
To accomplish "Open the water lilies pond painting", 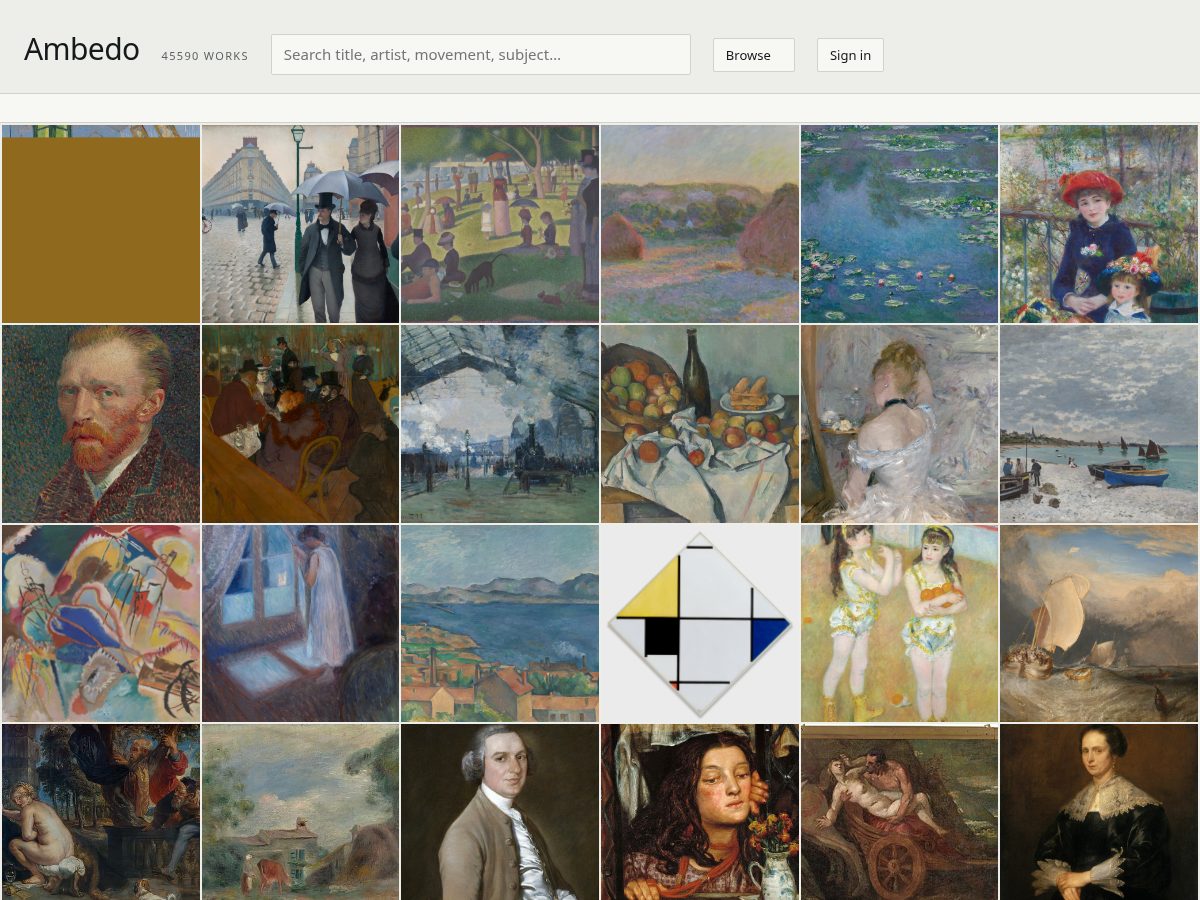I will [x=900, y=224].
